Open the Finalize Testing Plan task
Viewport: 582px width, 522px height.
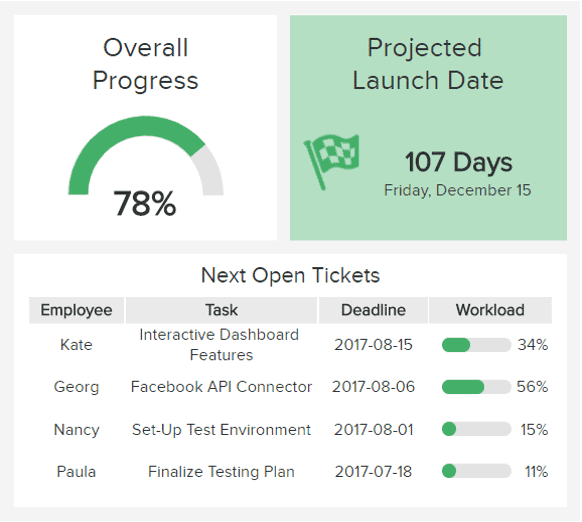pyautogui.click(x=221, y=472)
